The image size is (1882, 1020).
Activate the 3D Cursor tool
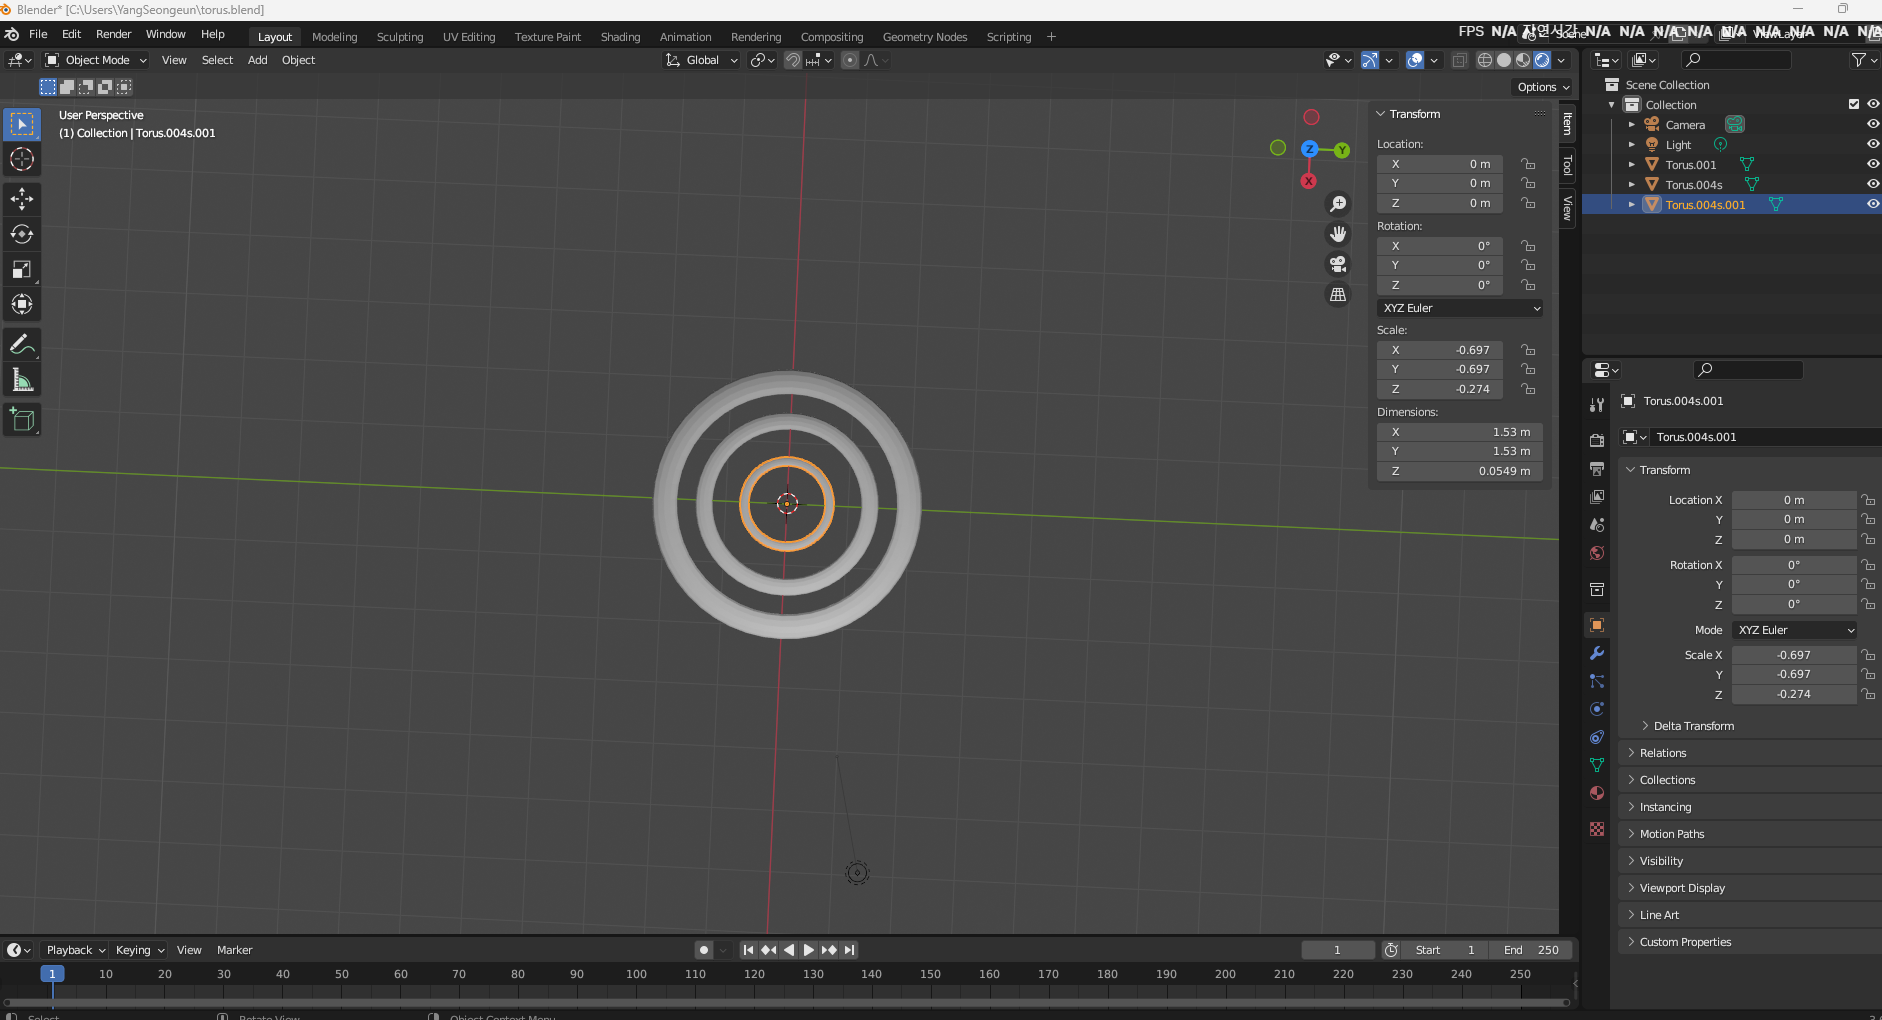[22, 159]
